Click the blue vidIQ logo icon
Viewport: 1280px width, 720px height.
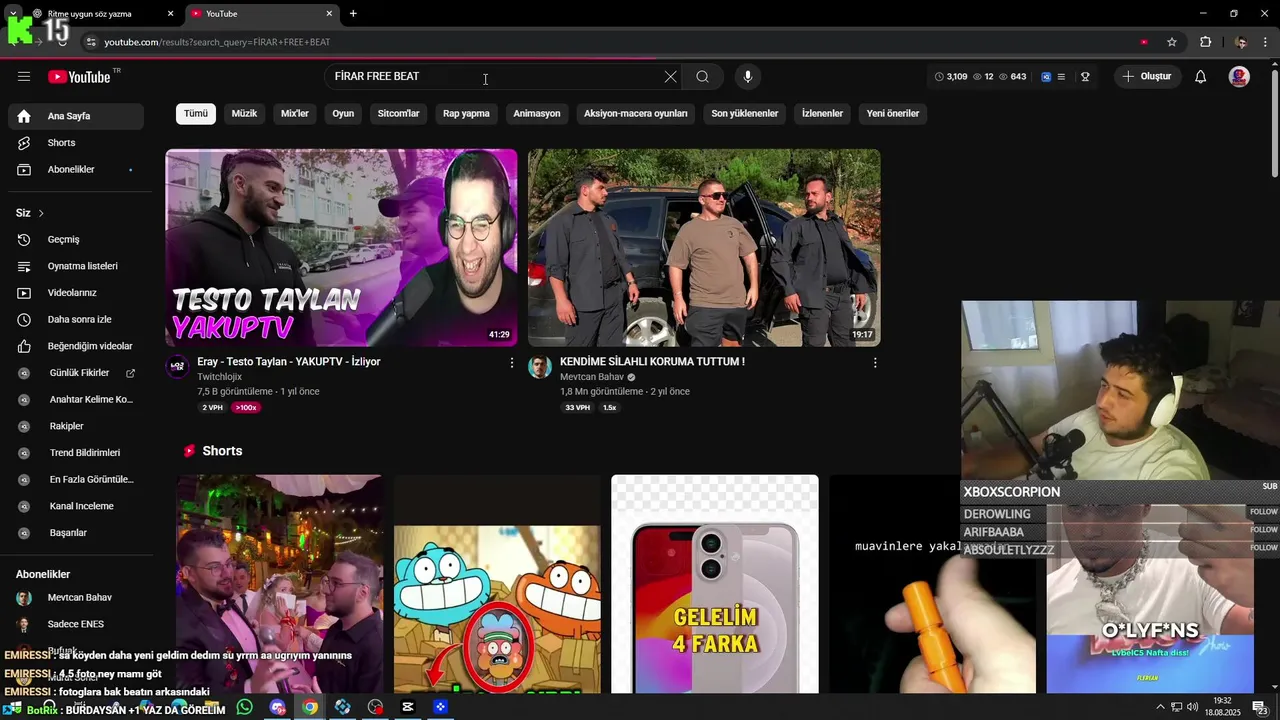point(1046,77)
